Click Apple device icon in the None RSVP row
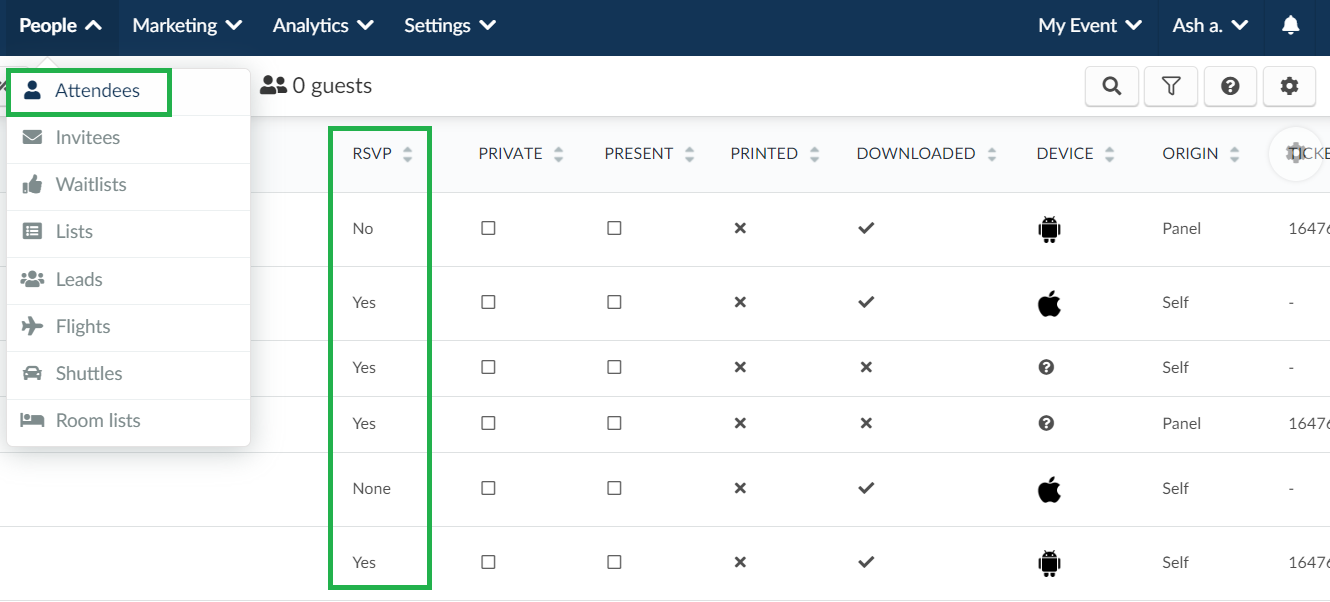Viewport: 1330px width, 602px height. click(x=1049, y=489)
